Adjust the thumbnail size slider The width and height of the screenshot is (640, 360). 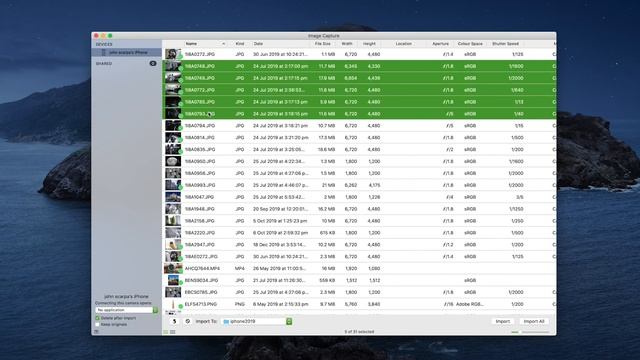tap(531, 332)
